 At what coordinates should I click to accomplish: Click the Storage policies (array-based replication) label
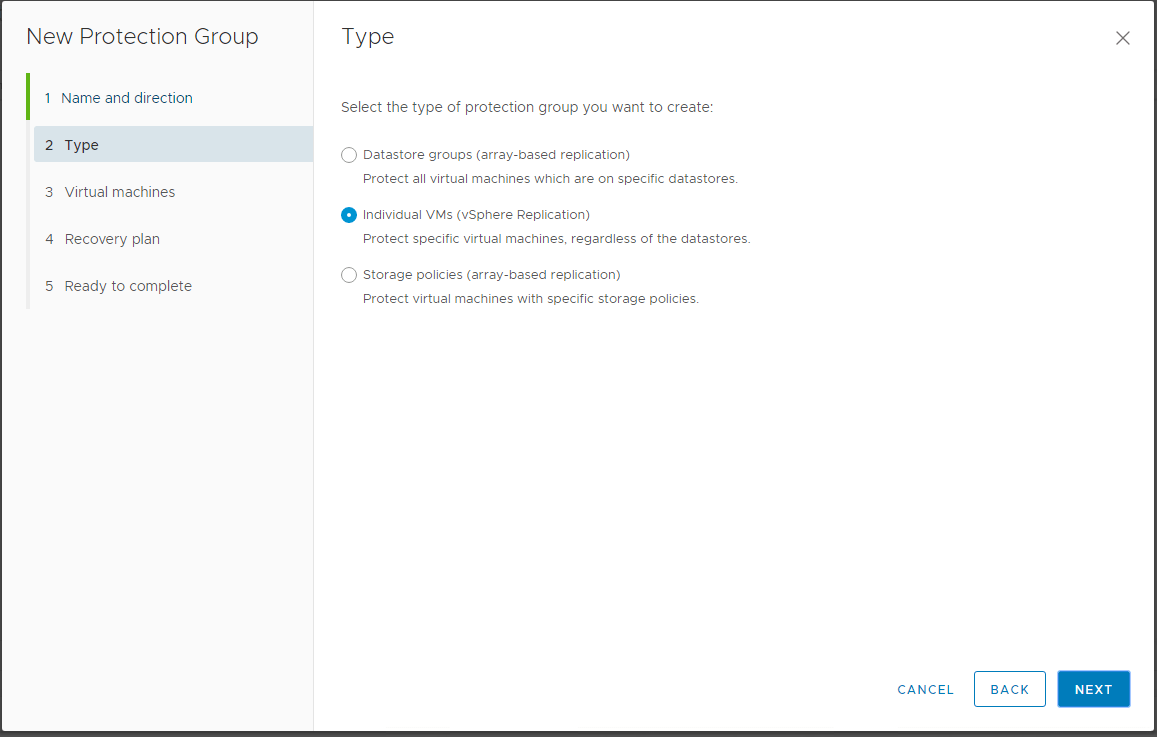point(491,275)
